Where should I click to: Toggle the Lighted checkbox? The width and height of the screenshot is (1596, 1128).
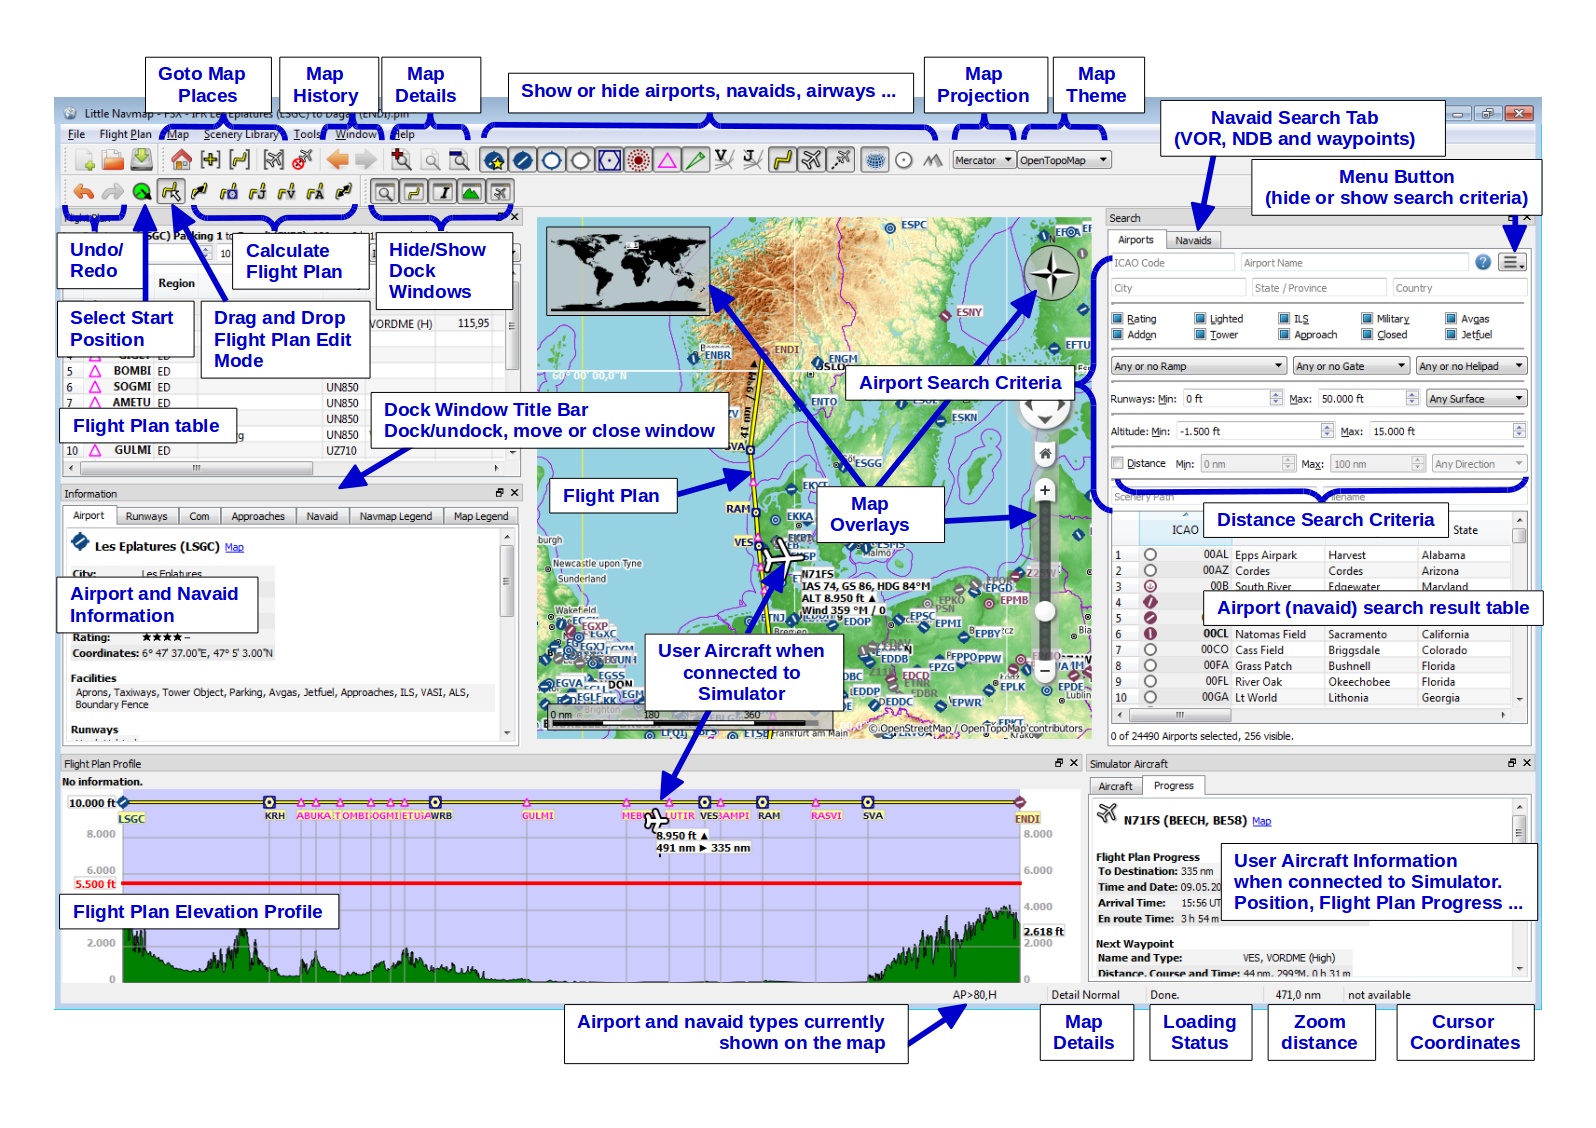[1200, 319]
